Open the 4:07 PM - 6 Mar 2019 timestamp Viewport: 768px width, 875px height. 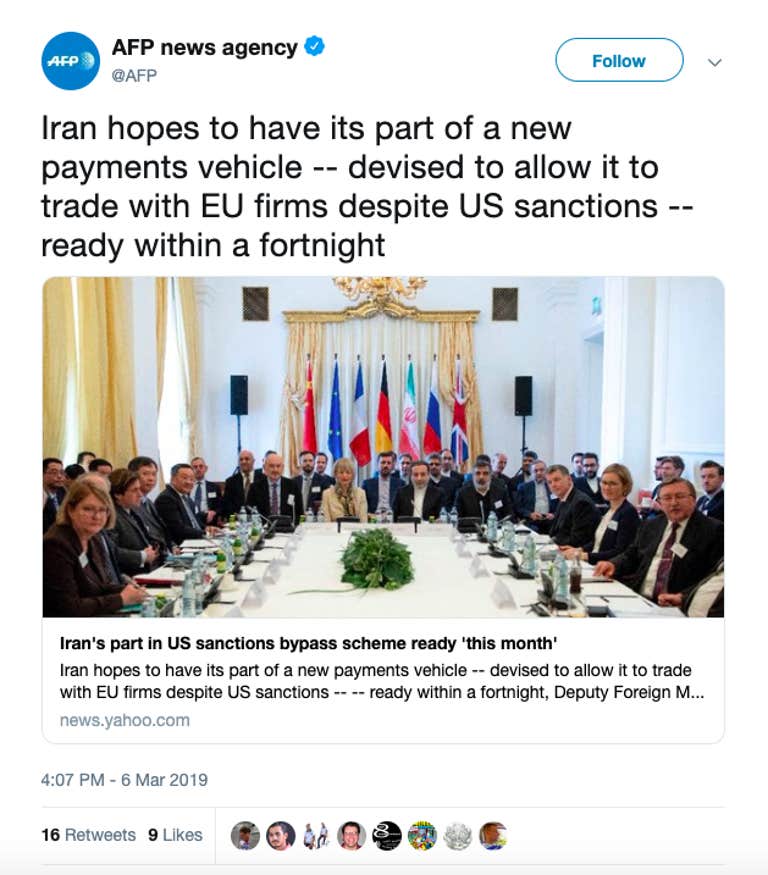[124, 780]
